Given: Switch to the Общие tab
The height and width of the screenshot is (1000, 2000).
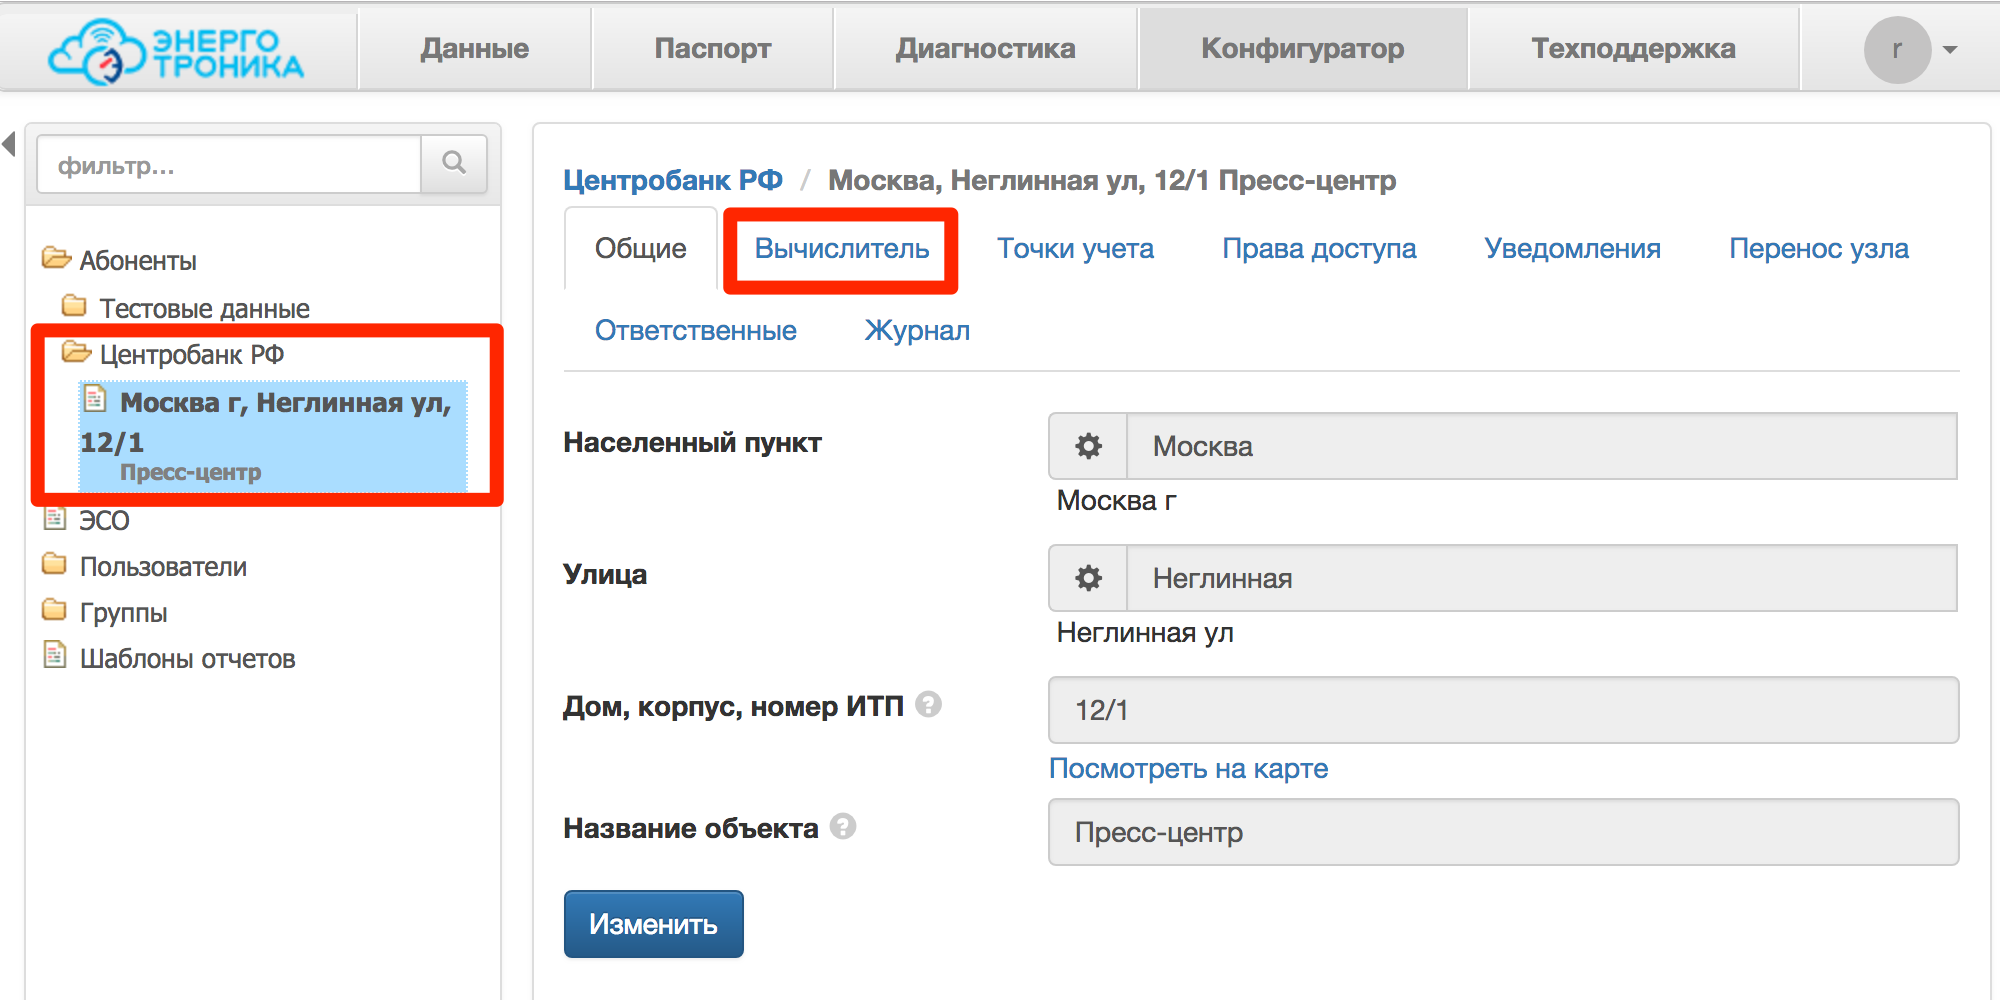Looking at the screenshot, I should pyautogui.click(x=641, y=248).
